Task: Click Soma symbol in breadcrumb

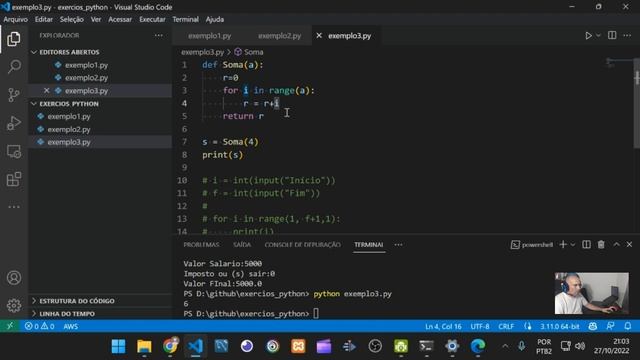Action: coord(249,52)
